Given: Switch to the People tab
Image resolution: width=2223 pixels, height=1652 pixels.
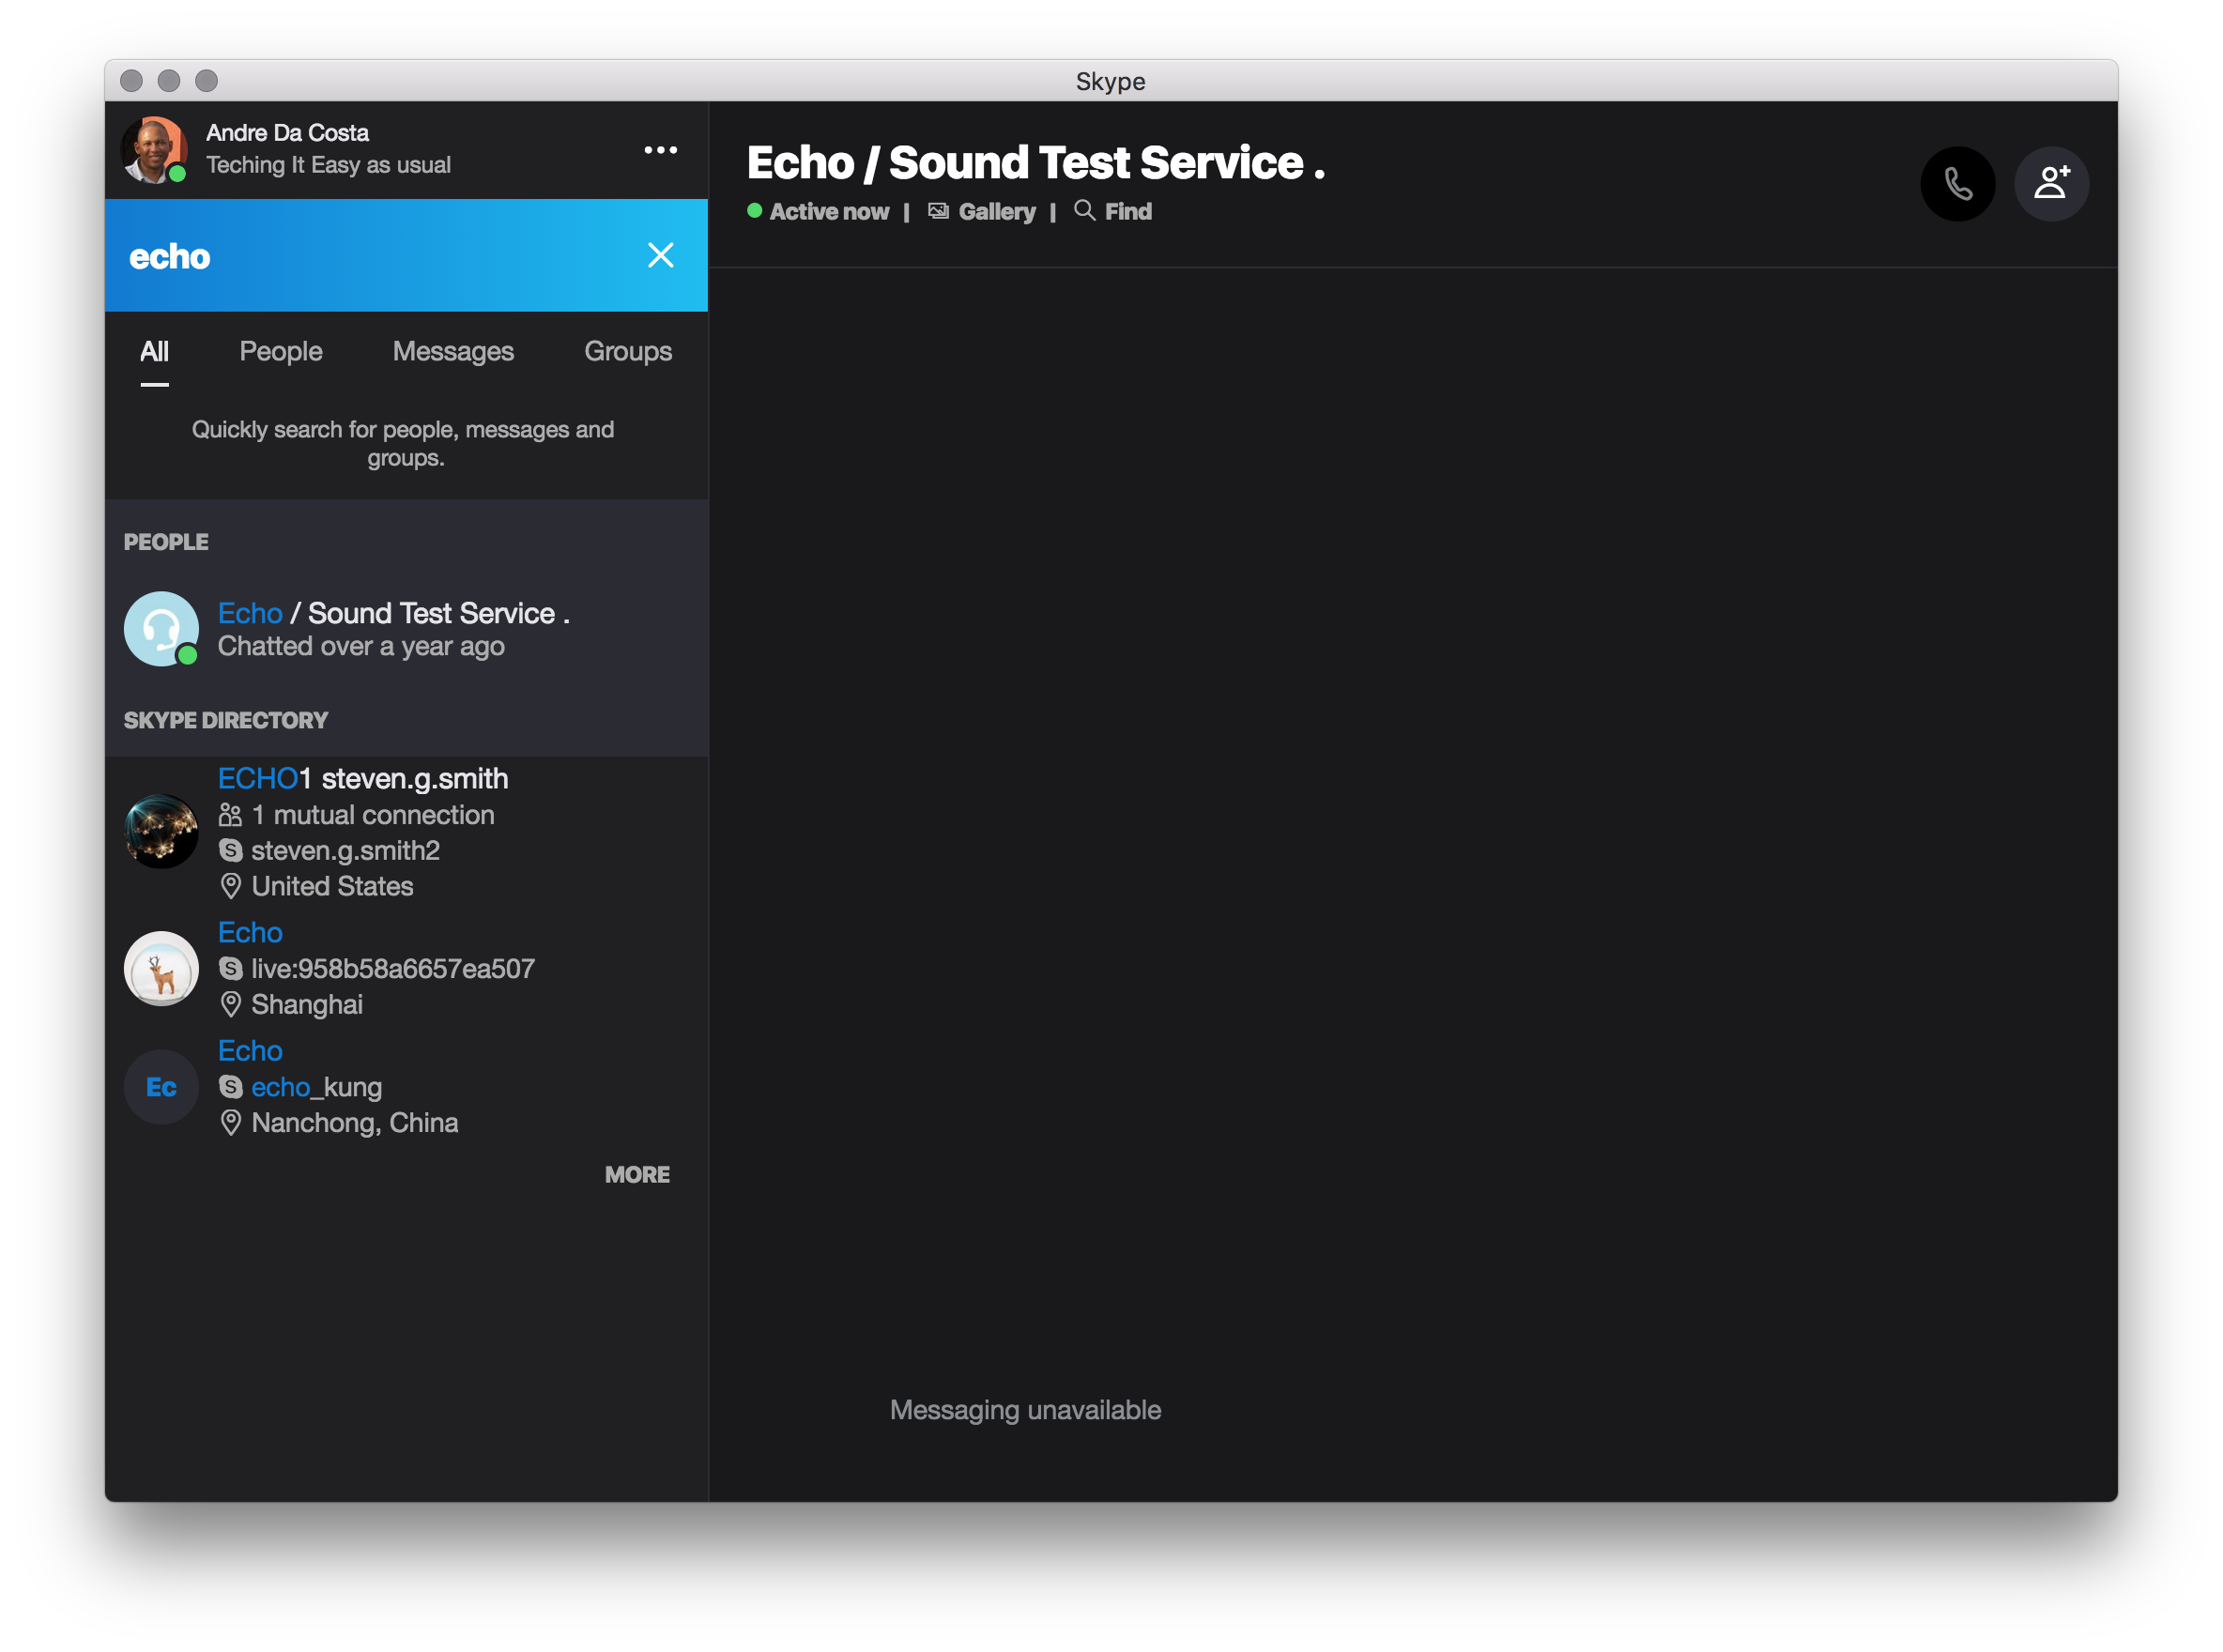Looking at the screenshot, I should (x=281, y=352).
